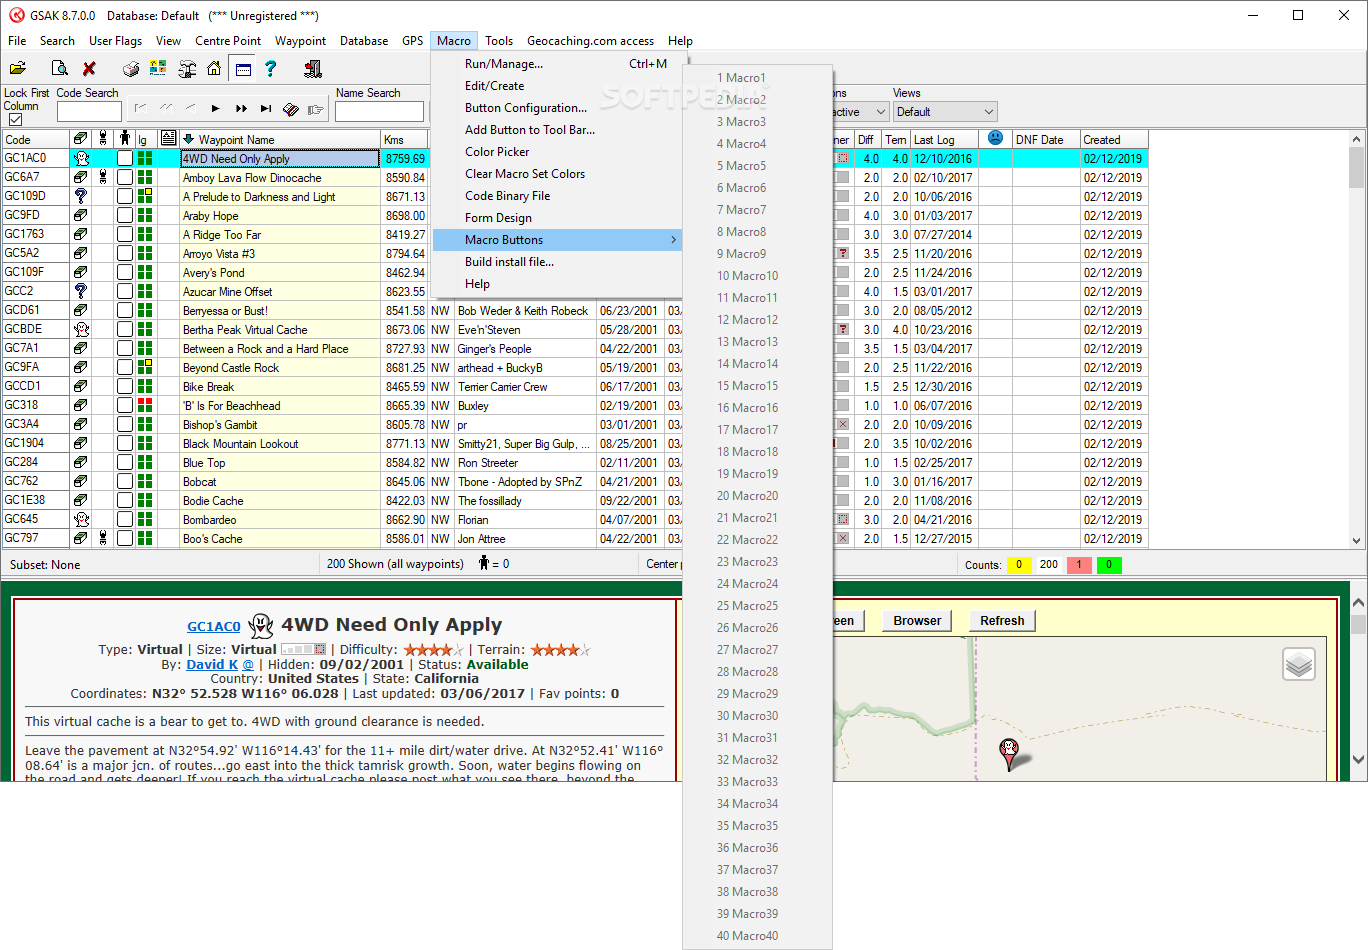Check user flag box for Araby Hope
Viewport: 1368px width, 950px height.
[124, 215]
